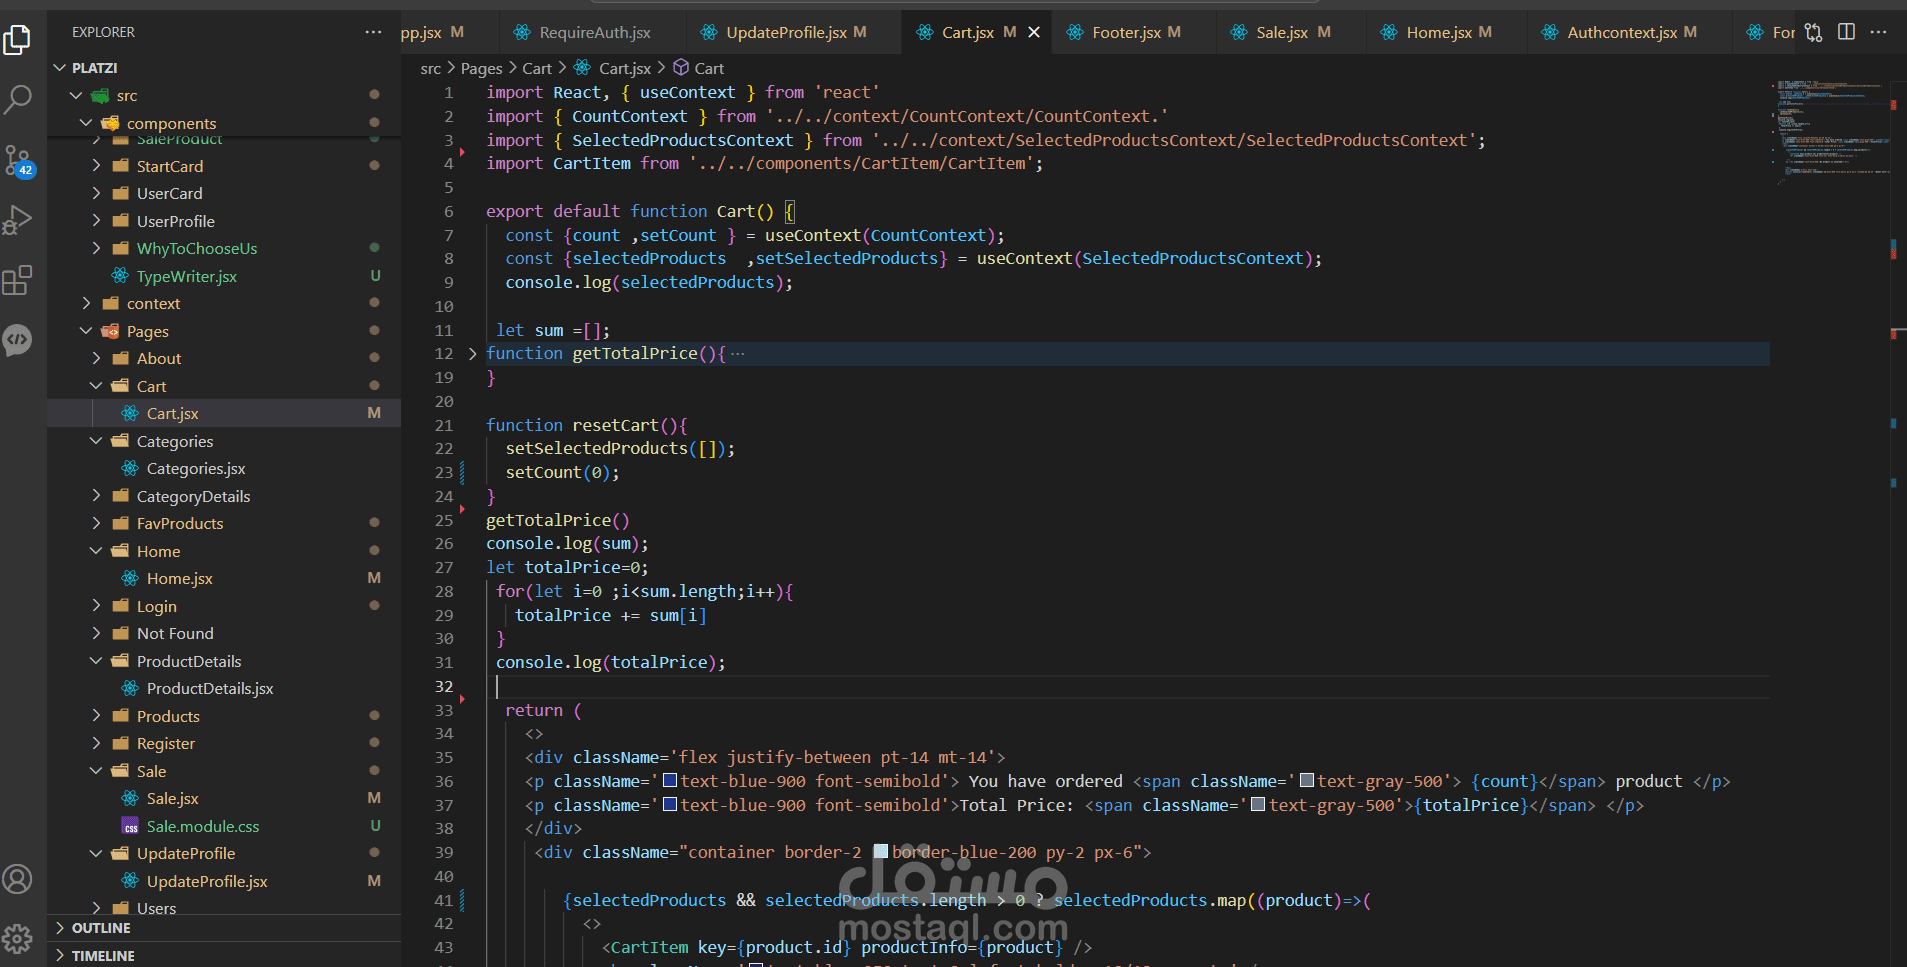Split the editor to the right
Screen dimensions: 1907x967
(1846, 32)
